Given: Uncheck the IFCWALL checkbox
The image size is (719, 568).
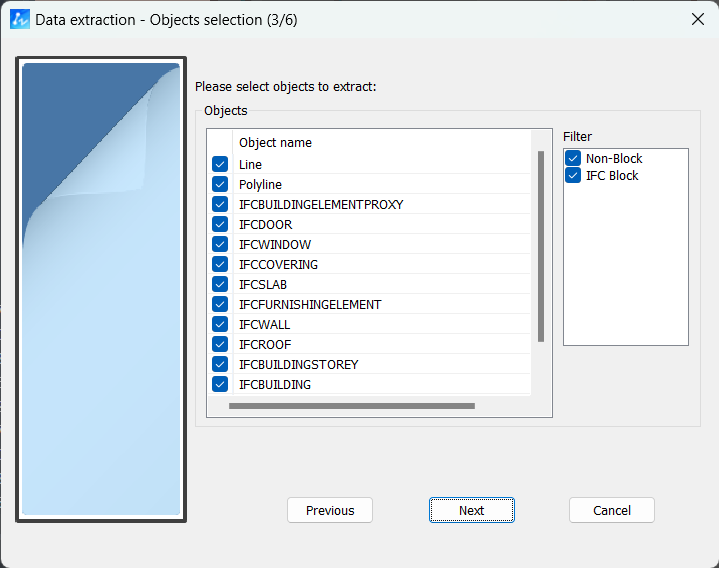Looking at the screenshot, I should (220, 324).
